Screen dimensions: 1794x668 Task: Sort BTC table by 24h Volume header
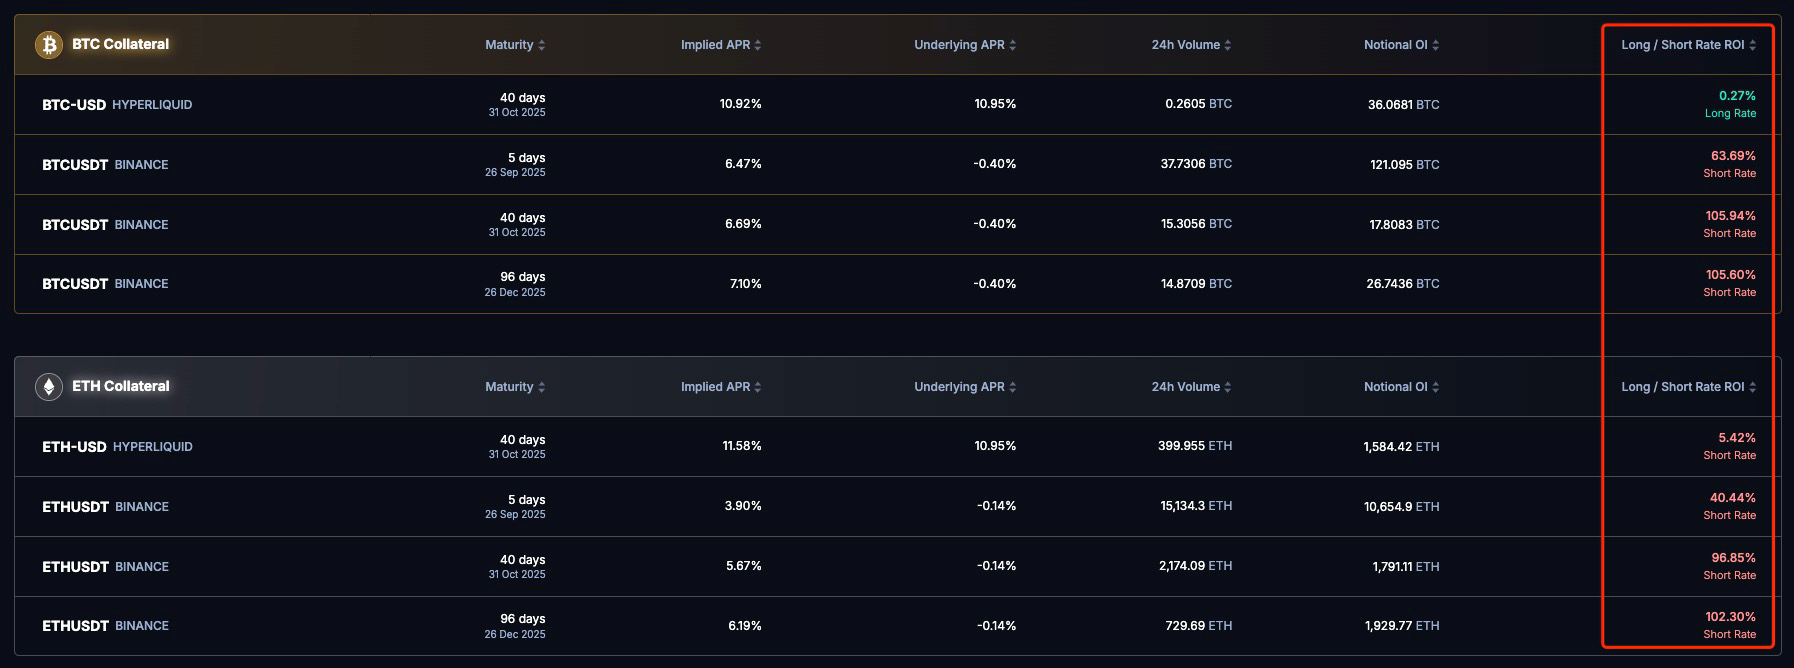coord(1185,45)
